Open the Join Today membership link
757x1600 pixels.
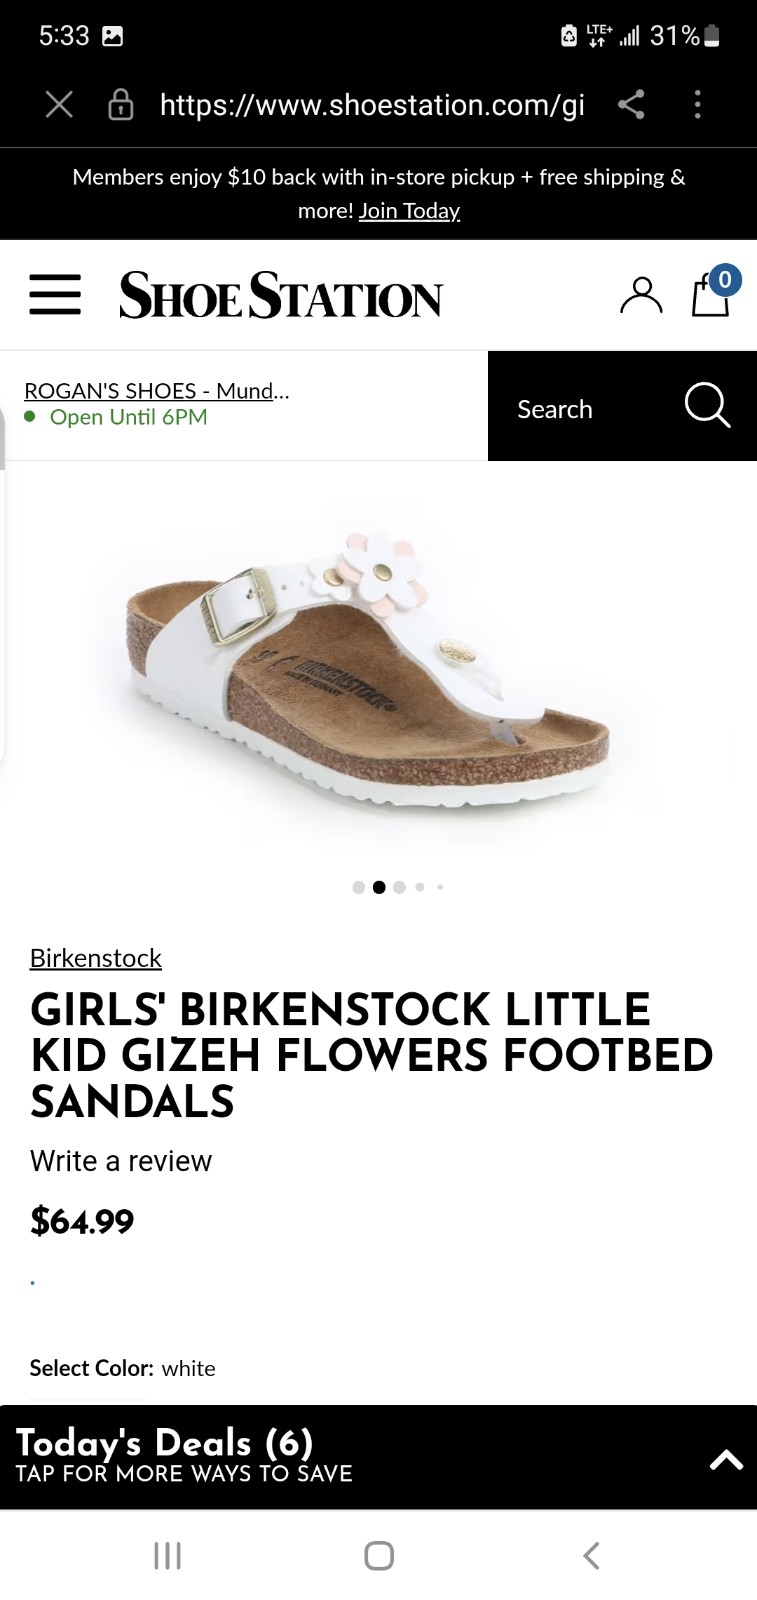[x=409, y=211]
